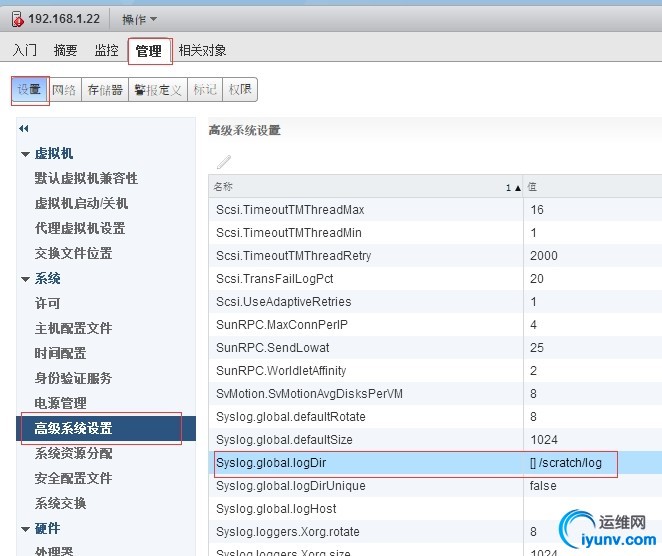Select the Syslog.global.logDirUnique row
Viewport: 662px width, 556px height.
435,486
